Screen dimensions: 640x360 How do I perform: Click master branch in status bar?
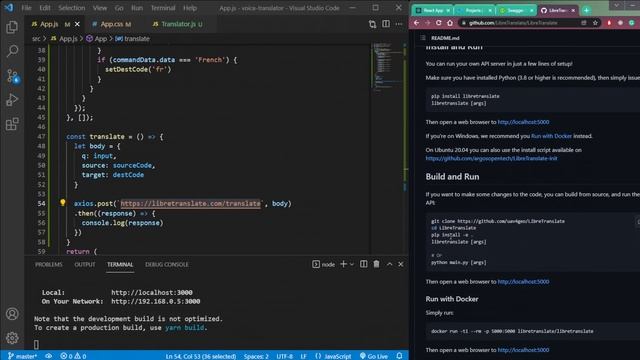click(x=22, y=356)
